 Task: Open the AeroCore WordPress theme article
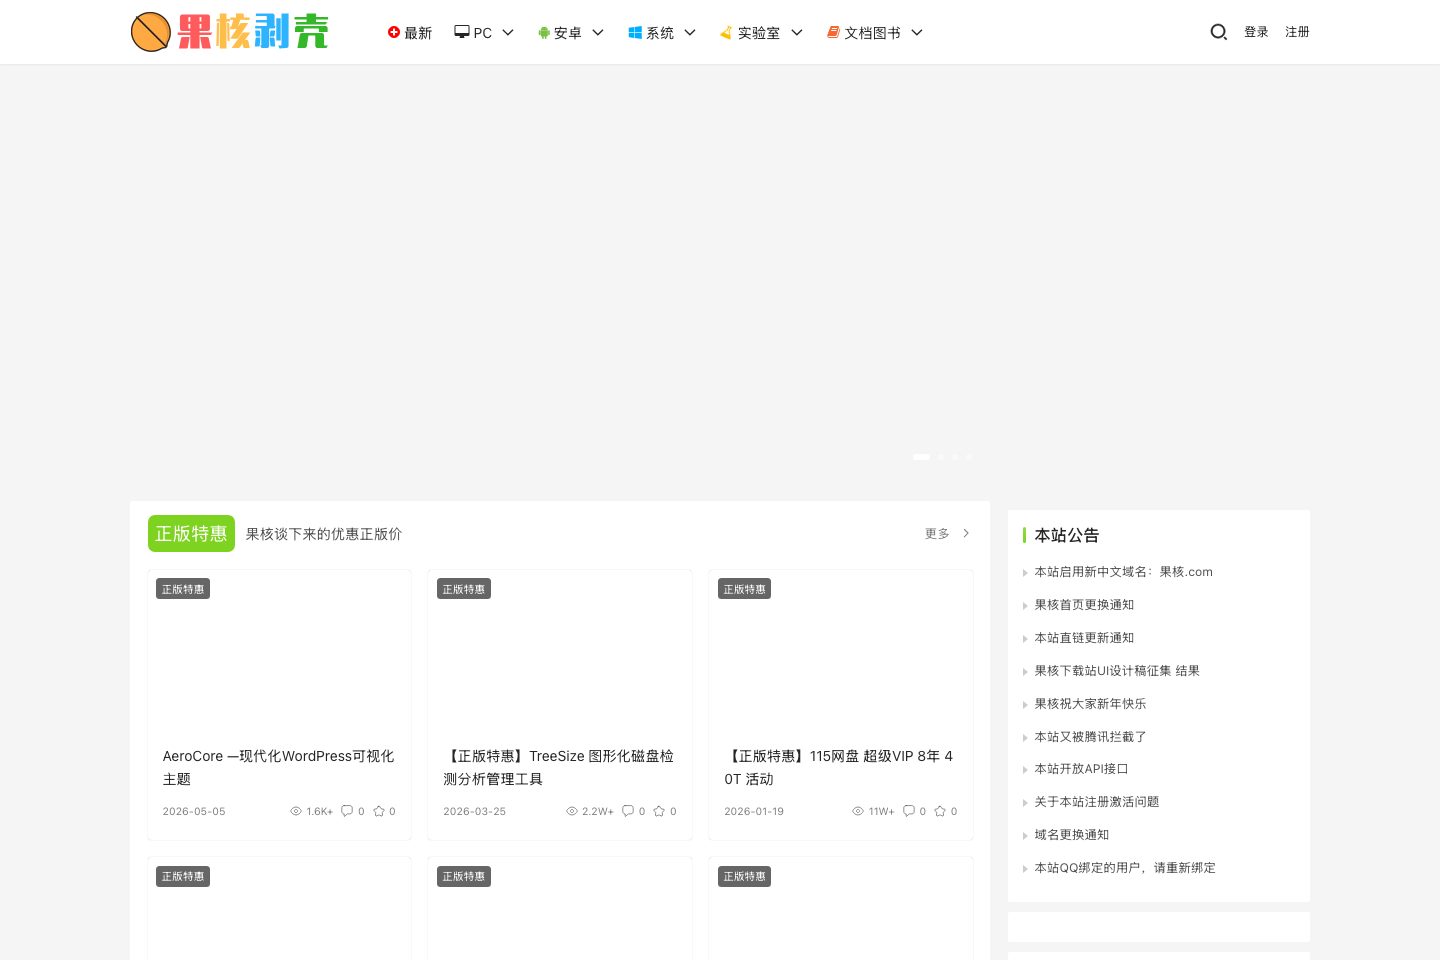point(279,767)
